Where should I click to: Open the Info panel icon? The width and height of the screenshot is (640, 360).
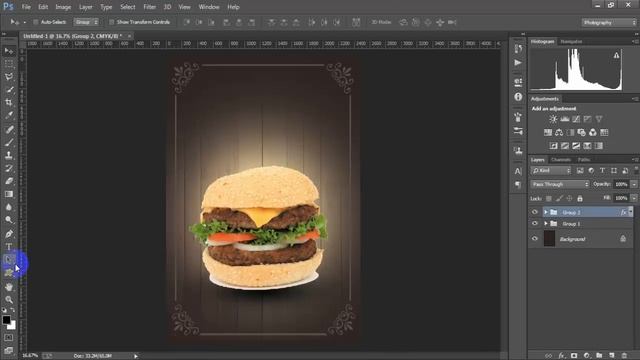[518, 97]
